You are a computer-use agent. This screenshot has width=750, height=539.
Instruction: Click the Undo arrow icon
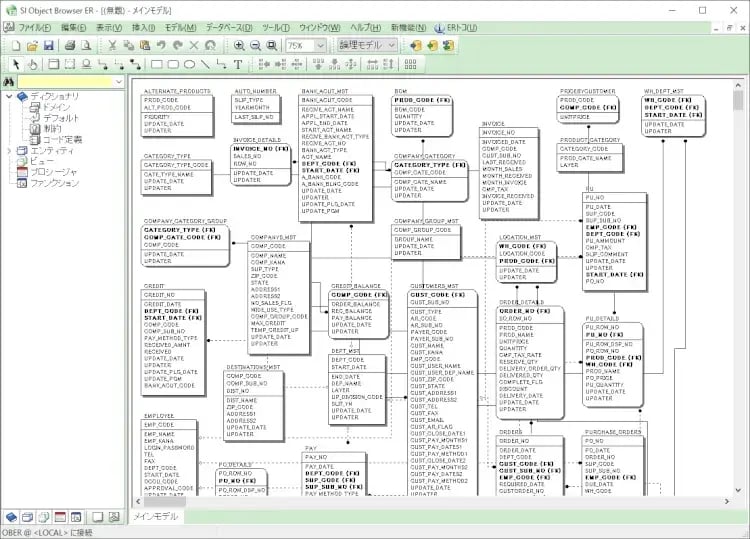click(161, 46)
